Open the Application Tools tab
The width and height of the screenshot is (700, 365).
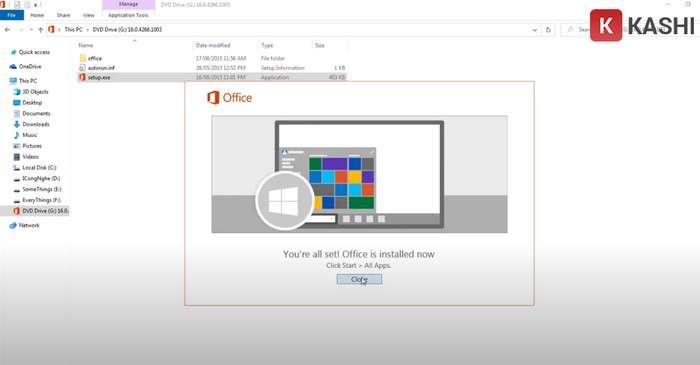(x=128, y=15)
